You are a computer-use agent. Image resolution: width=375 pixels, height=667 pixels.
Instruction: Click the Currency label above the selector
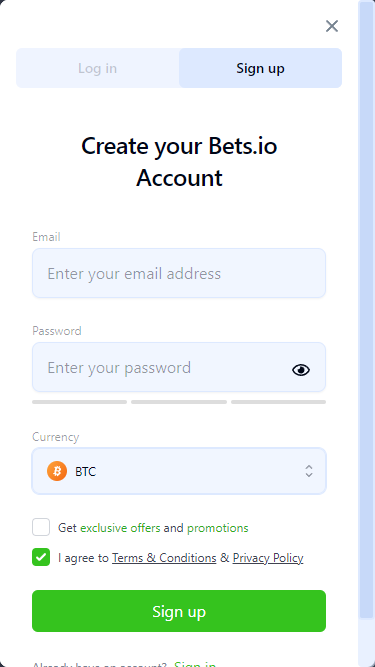coord(56,437)
